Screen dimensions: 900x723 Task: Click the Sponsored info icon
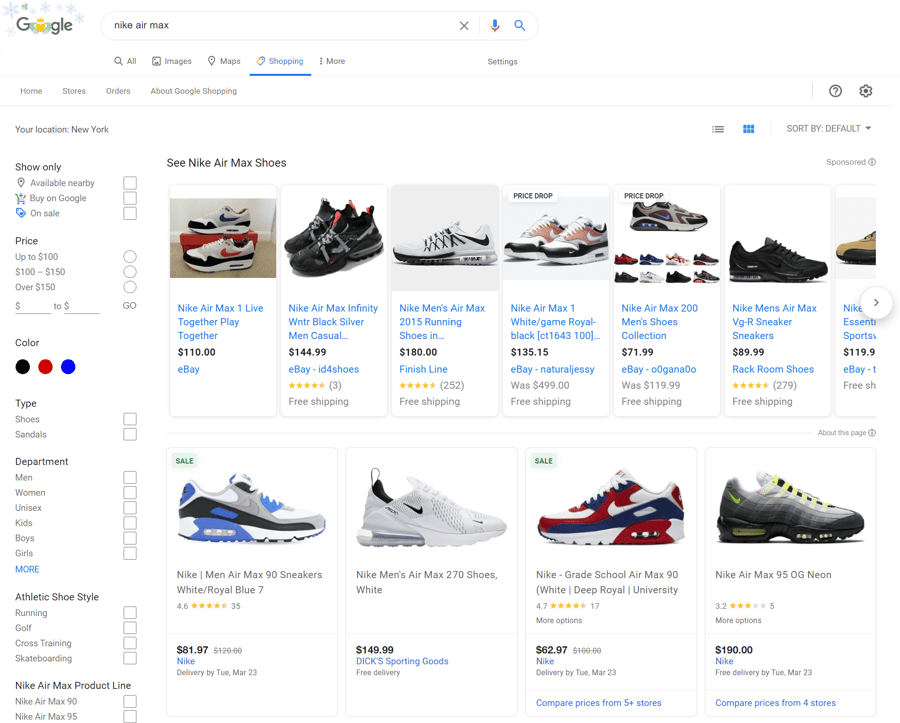click(x=872, y=162)
